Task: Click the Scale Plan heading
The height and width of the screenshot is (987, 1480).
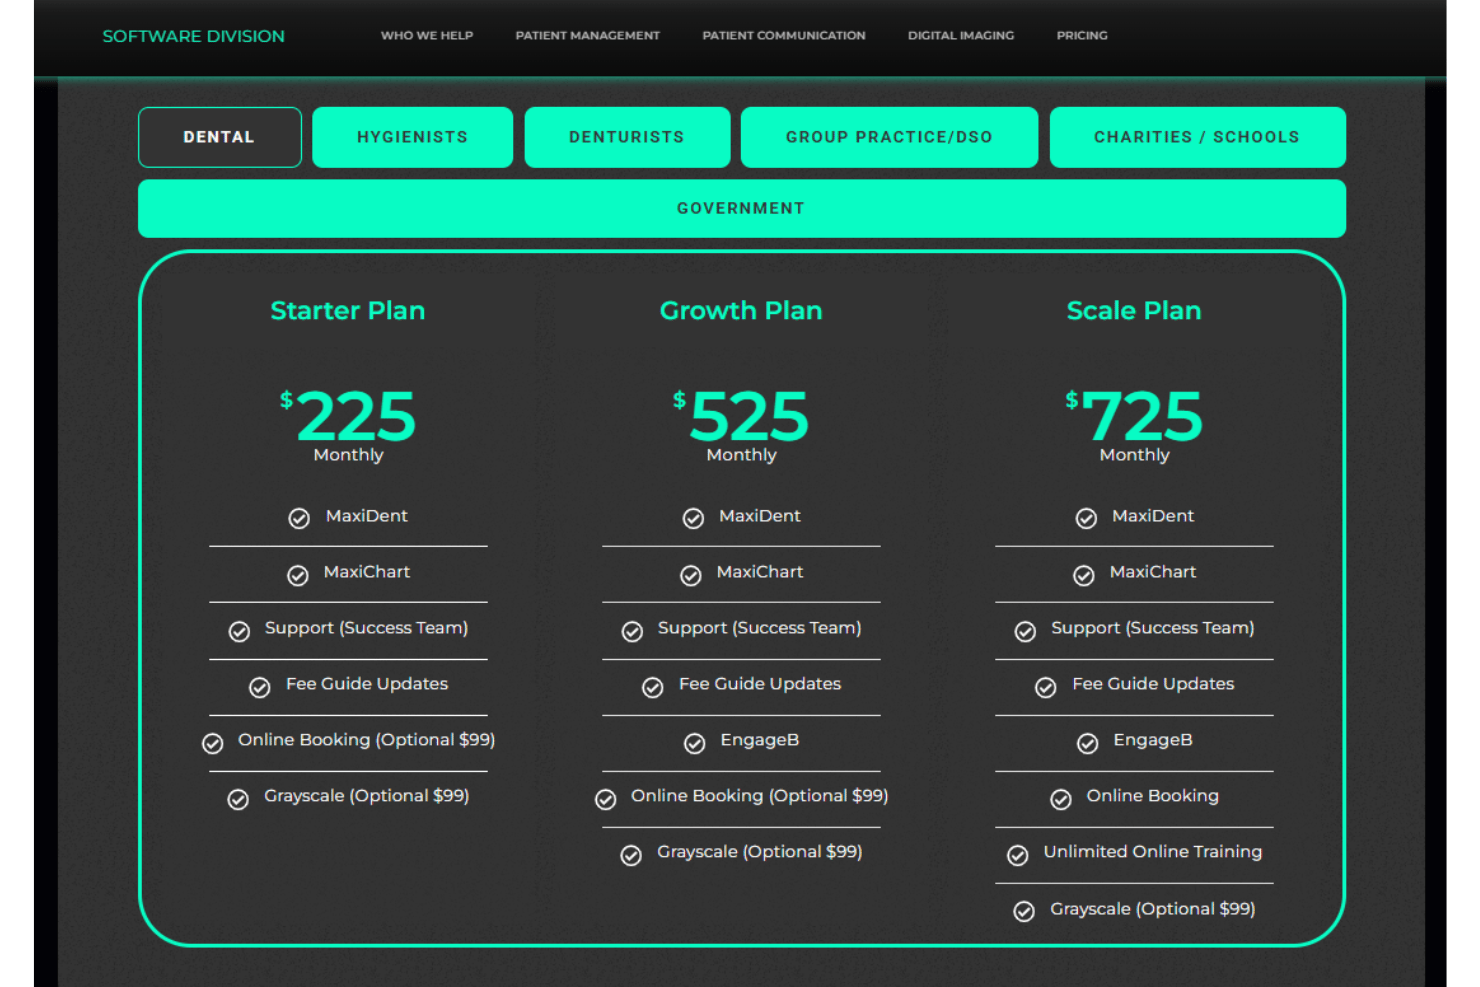Action: [1134, 311]
